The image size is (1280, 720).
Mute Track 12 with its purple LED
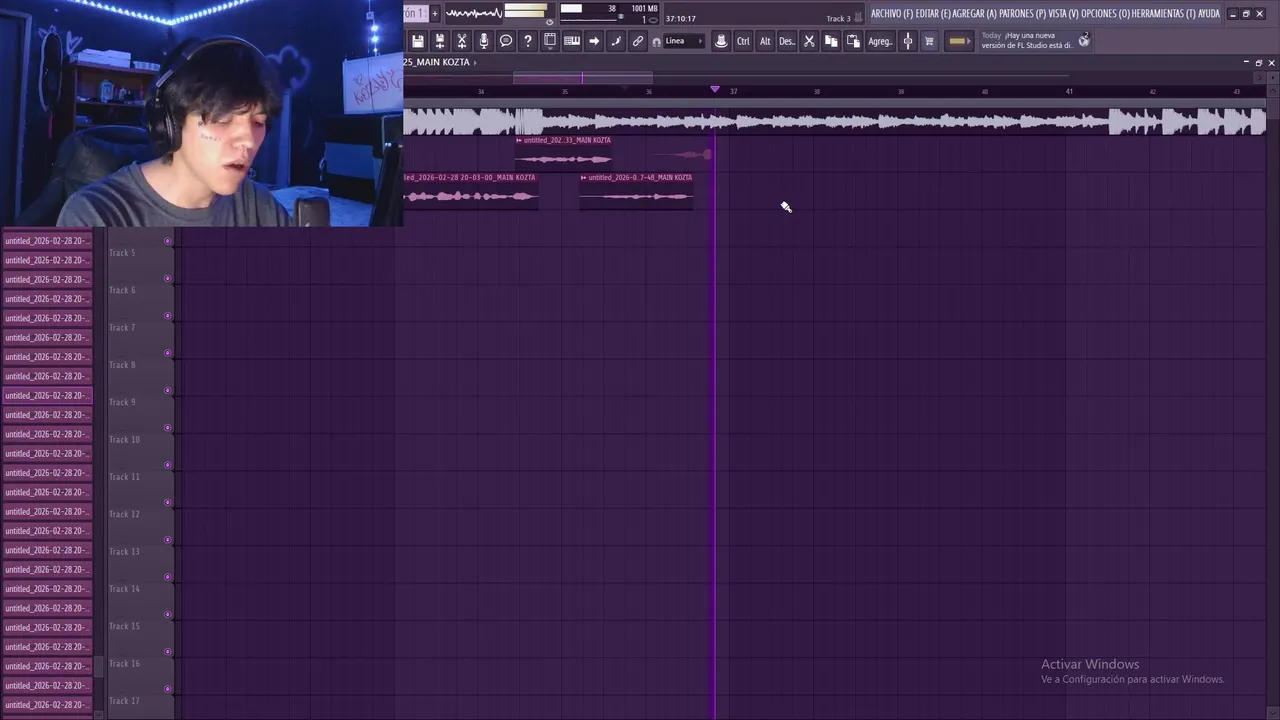167,502
